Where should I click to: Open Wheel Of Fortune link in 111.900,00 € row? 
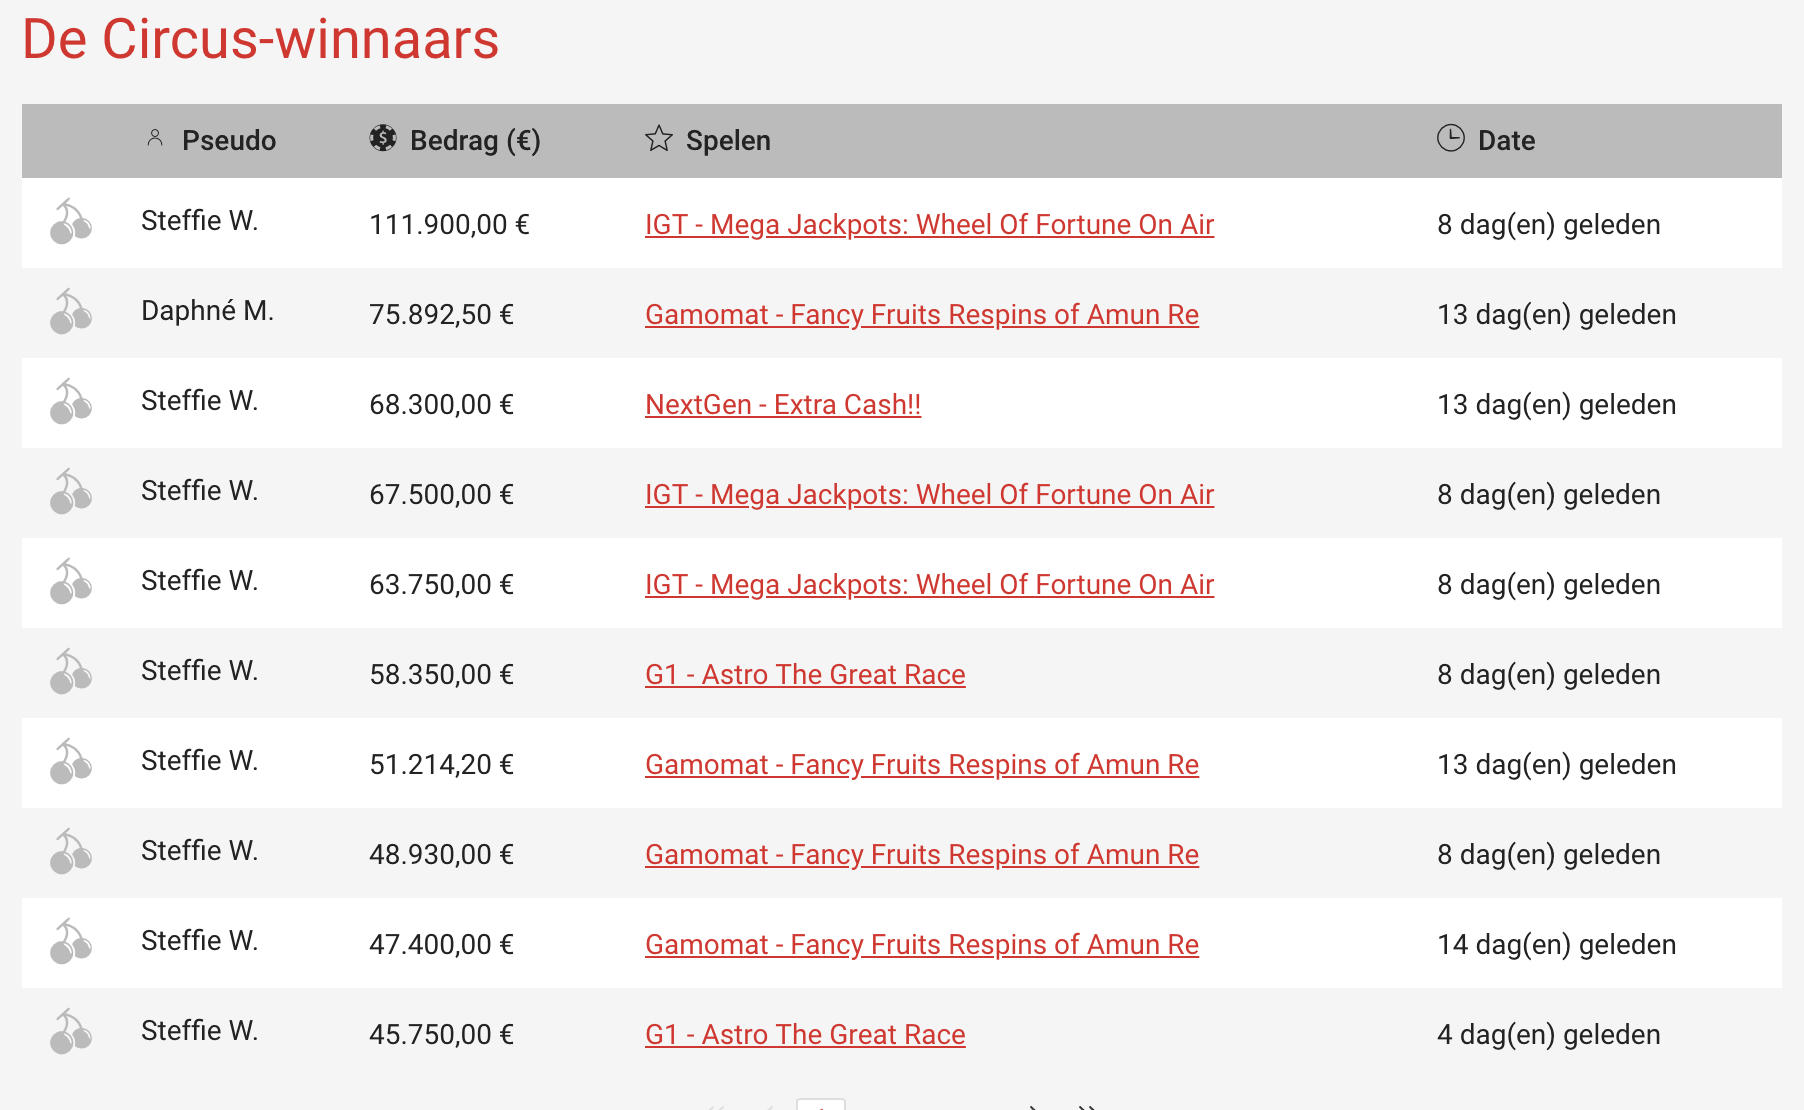(x=929, y=225)
